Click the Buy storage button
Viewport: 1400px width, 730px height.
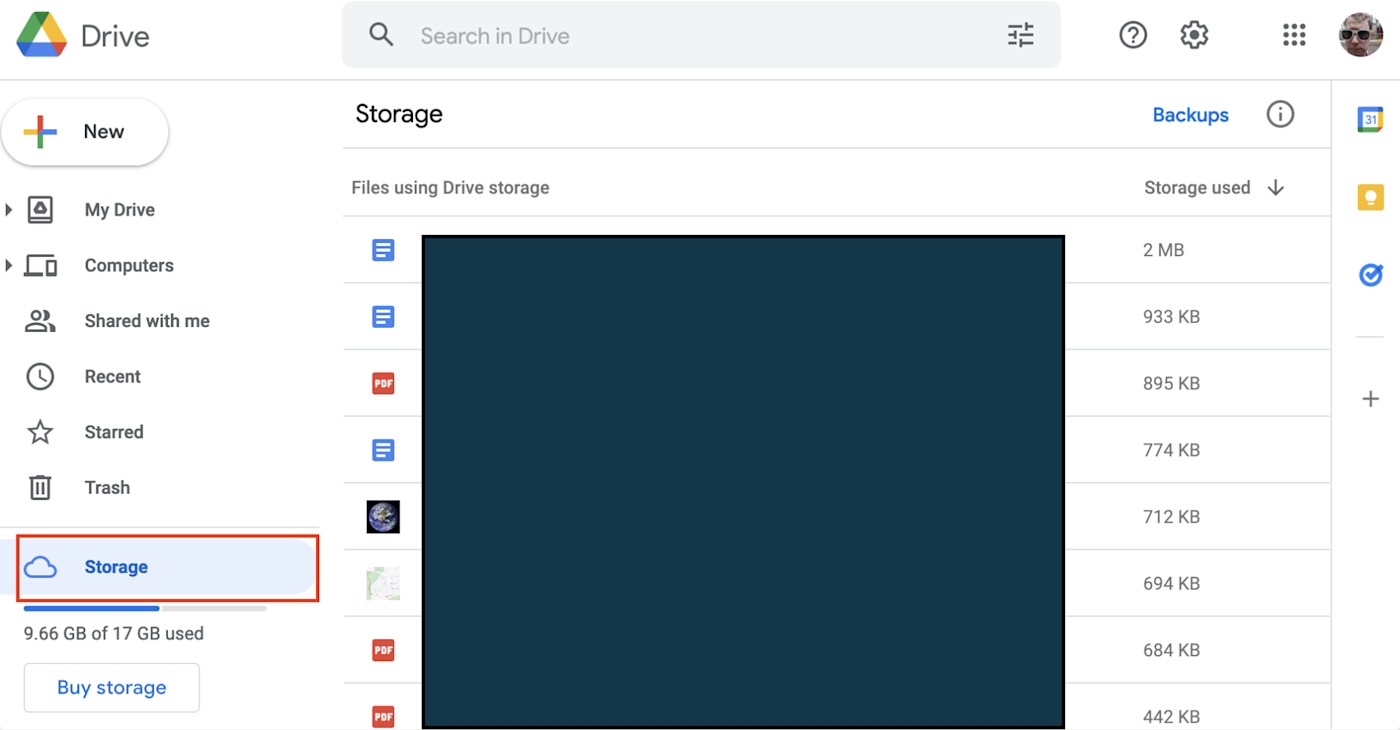pyautogui.click(x=112, y=688)
